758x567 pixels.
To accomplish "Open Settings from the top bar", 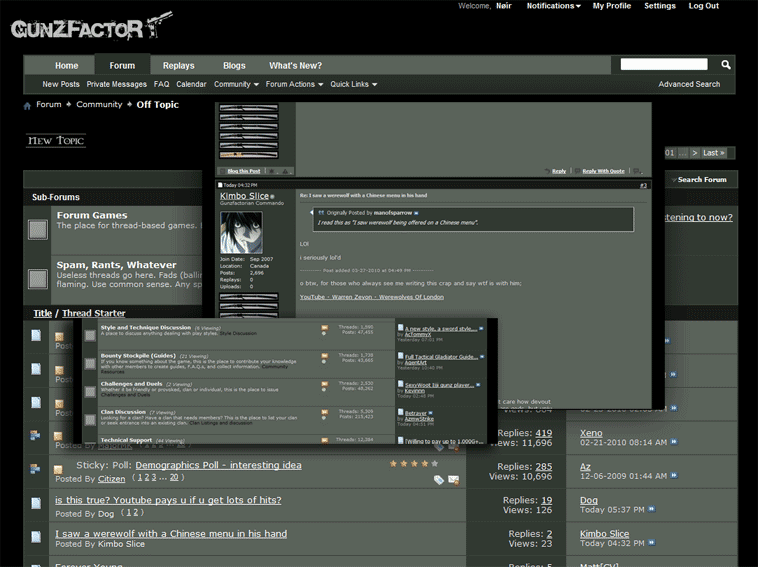I will point(659,6).
